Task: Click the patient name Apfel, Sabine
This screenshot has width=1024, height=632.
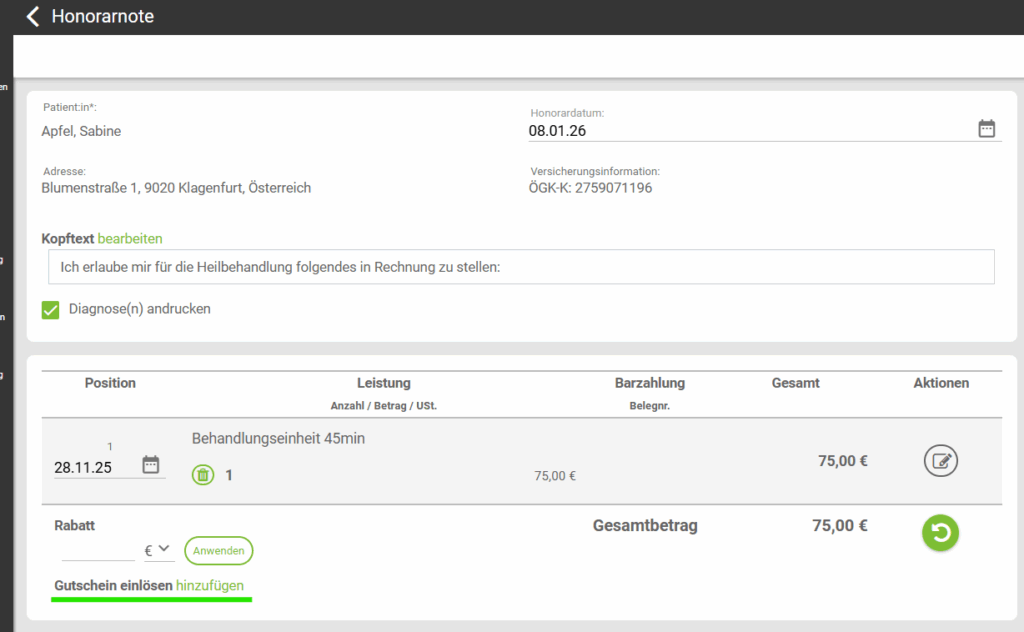Action: [81, 131]
